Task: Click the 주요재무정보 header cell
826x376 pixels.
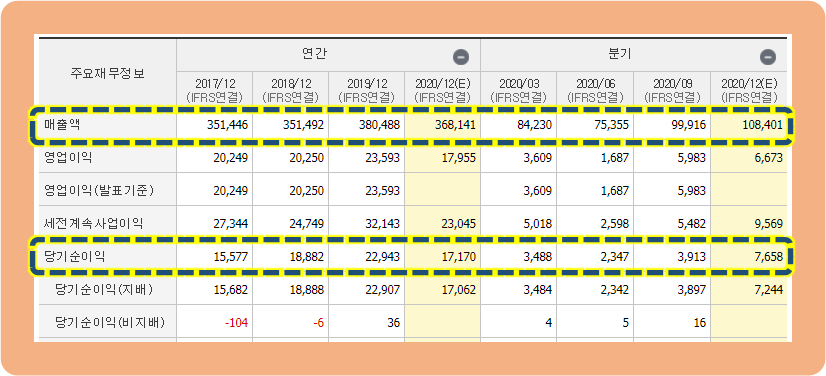Action: pos(107,73)
